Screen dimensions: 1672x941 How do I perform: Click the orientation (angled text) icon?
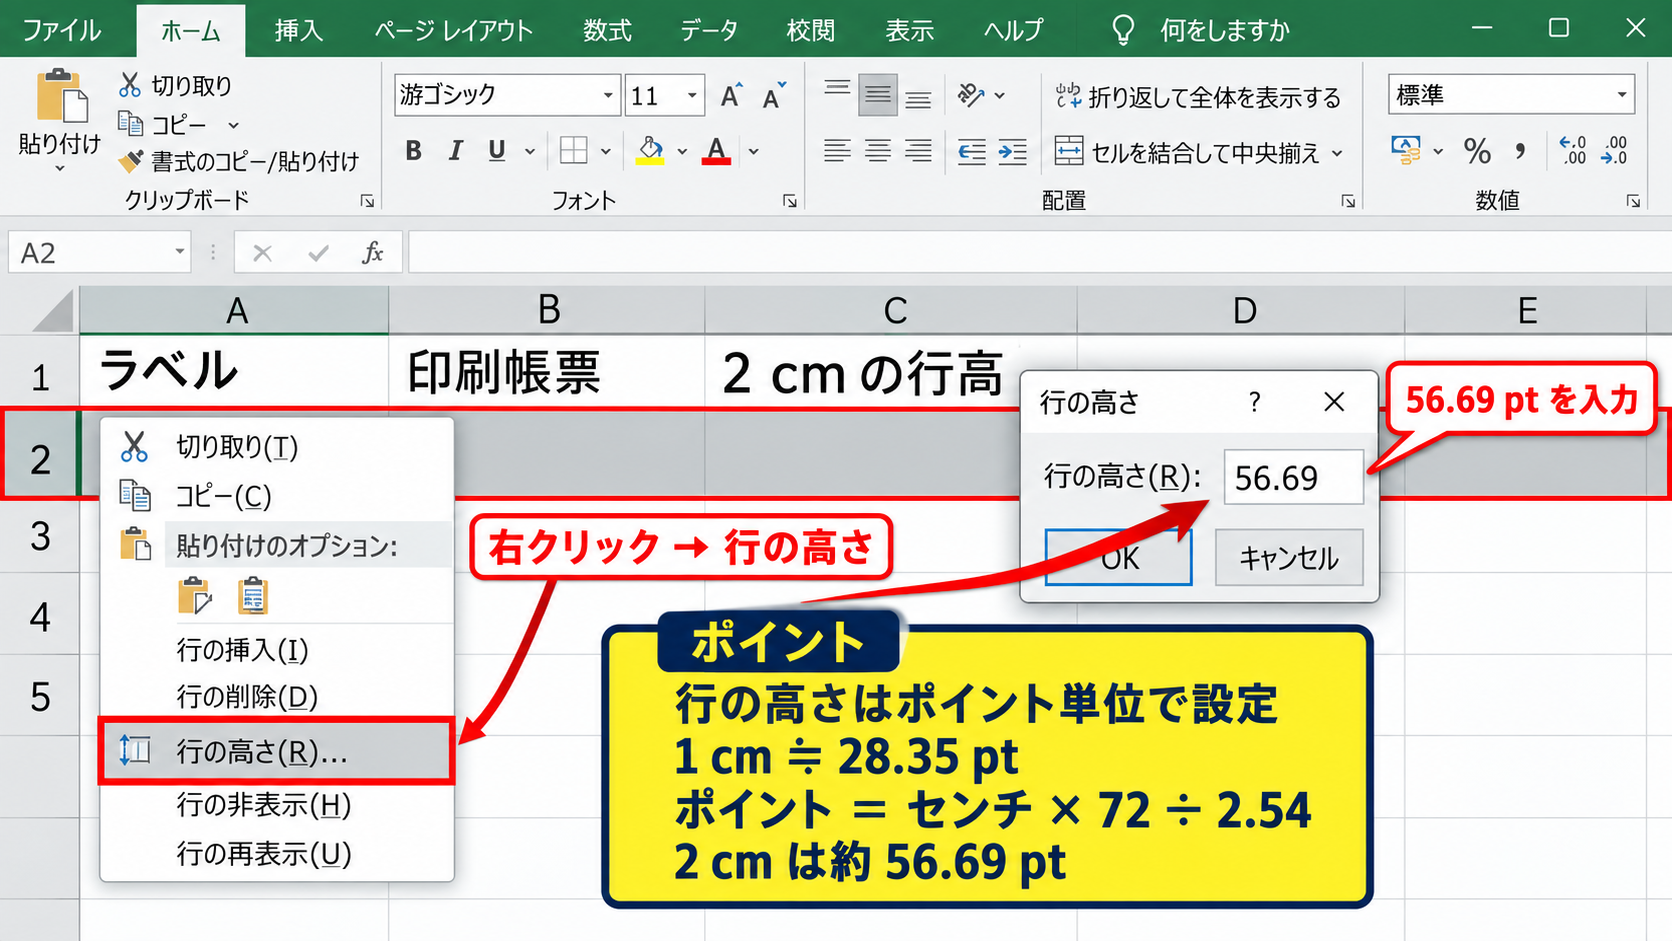[970, 95]
